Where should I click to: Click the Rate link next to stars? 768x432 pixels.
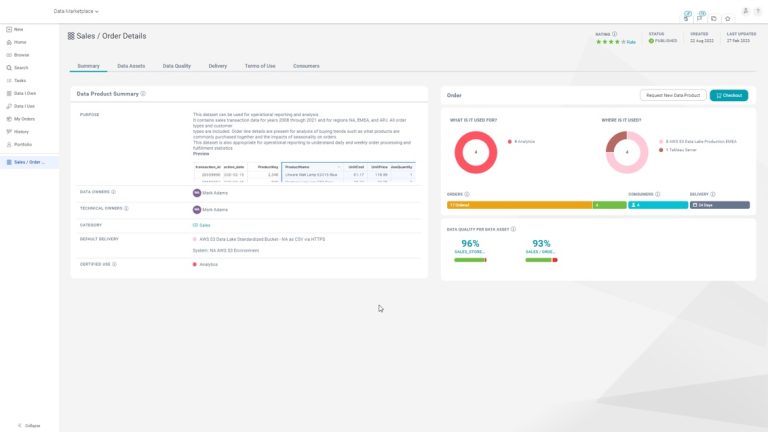click(631, 42)
